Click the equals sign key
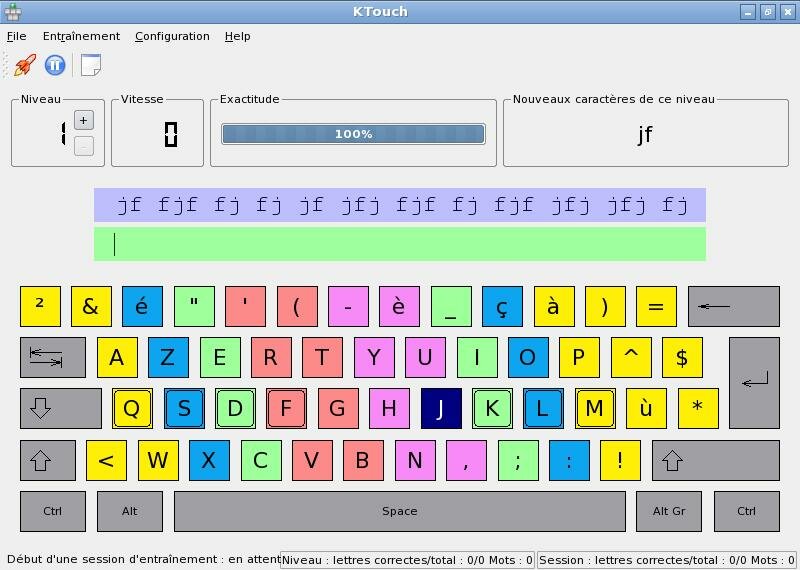 pos(657,306)
